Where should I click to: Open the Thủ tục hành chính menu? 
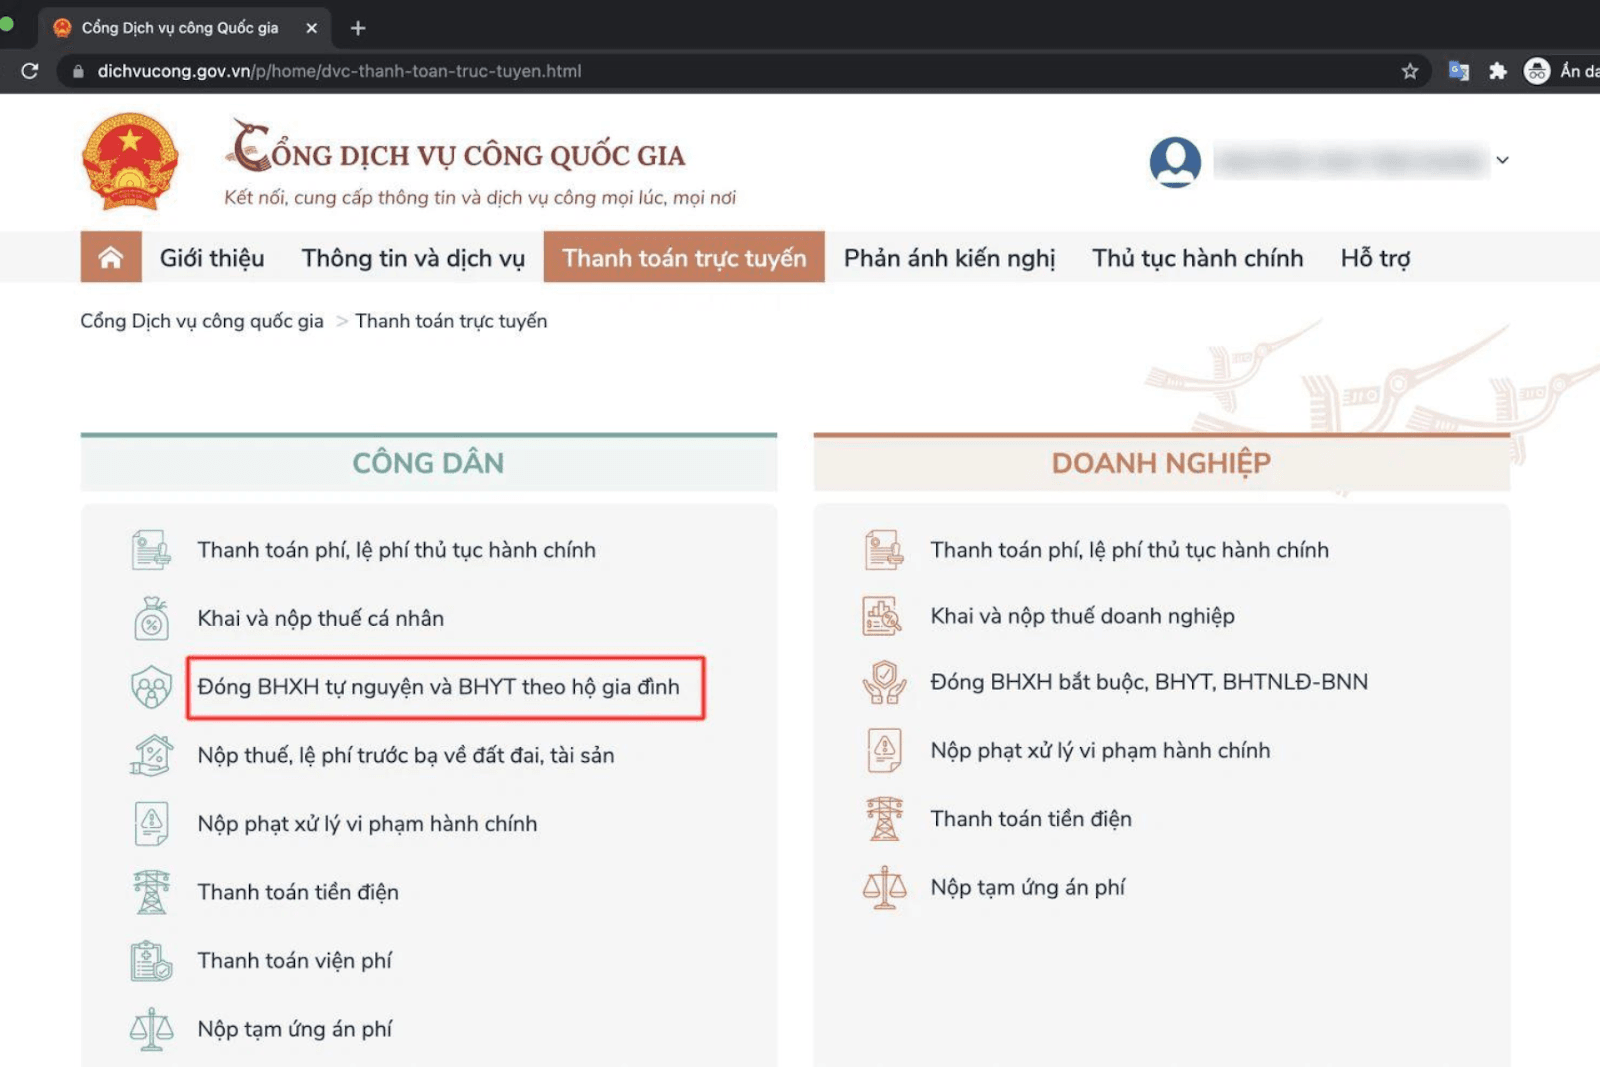tap(1197, 258)
